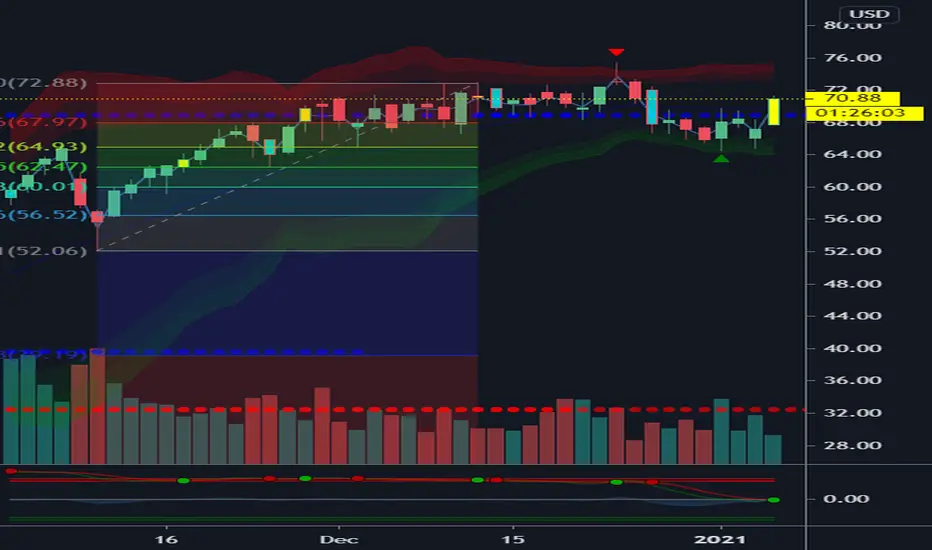Select the 70.88 current price label

(x=852, y=98)
